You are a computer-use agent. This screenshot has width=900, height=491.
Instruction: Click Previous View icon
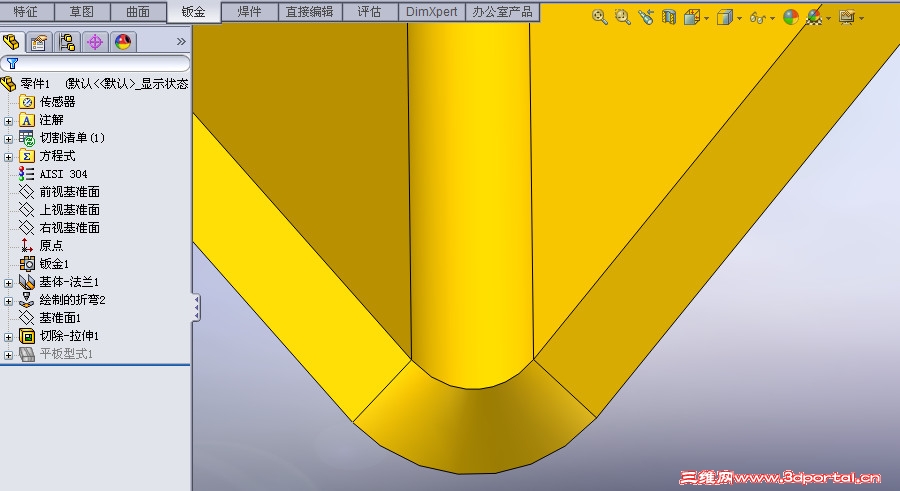[x=646, y=17]
